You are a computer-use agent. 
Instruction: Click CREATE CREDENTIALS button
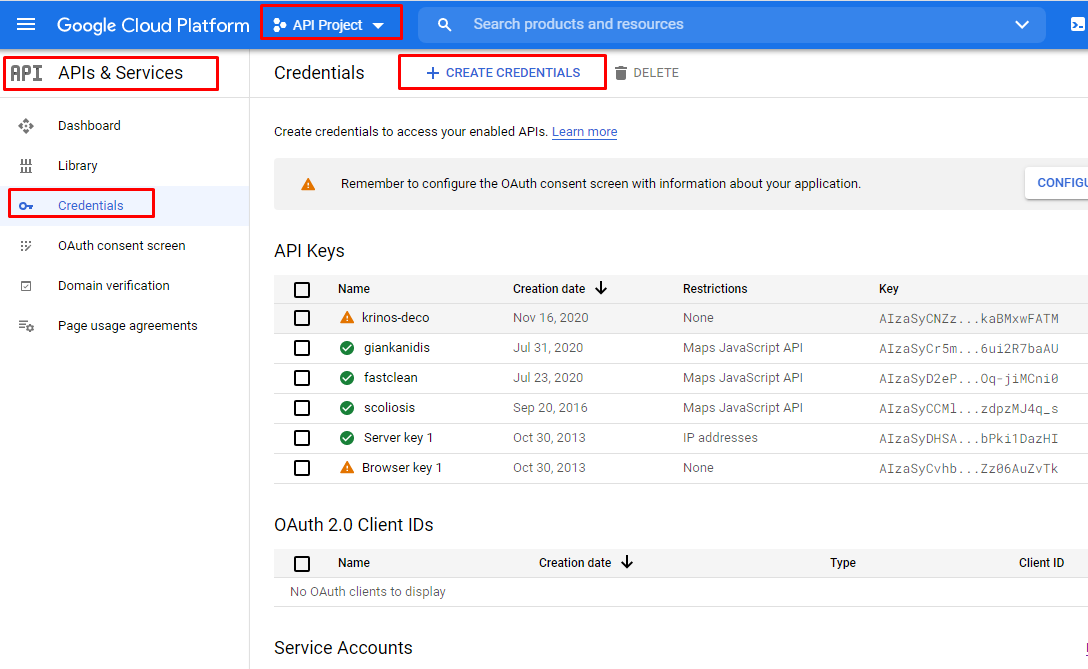pos(502,73)
